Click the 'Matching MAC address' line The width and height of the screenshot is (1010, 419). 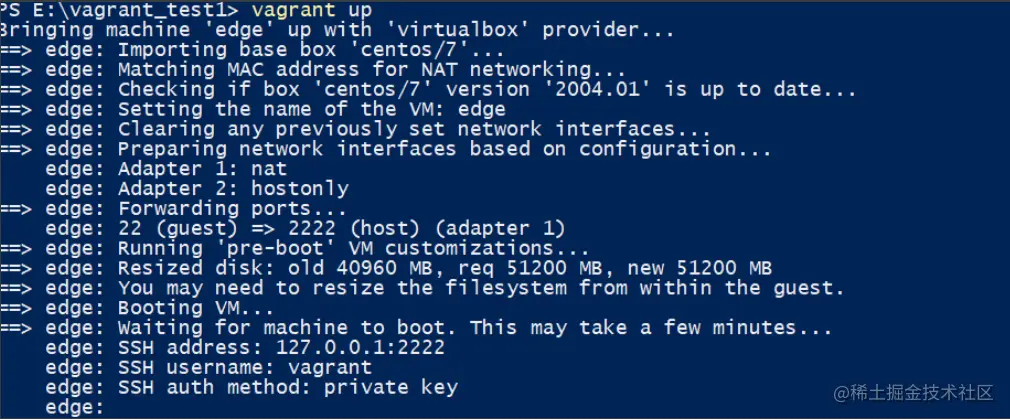(344, 70)
